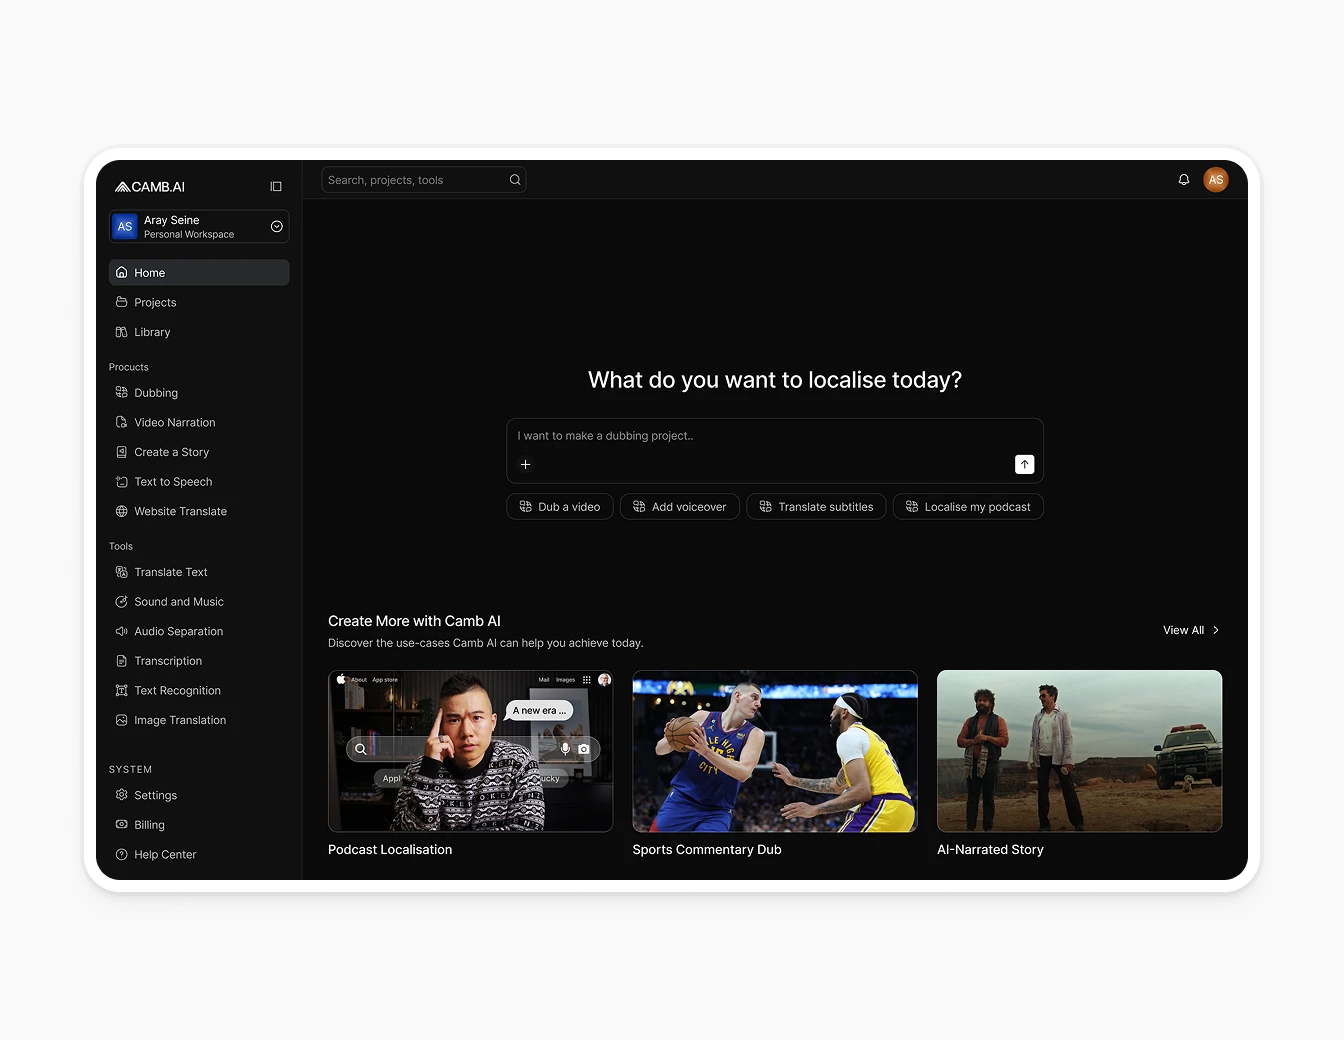Image resolution: width=1344 pixels, height=1040 pixels.
Task: Open the Library section
Action: [x=151, y=332]
